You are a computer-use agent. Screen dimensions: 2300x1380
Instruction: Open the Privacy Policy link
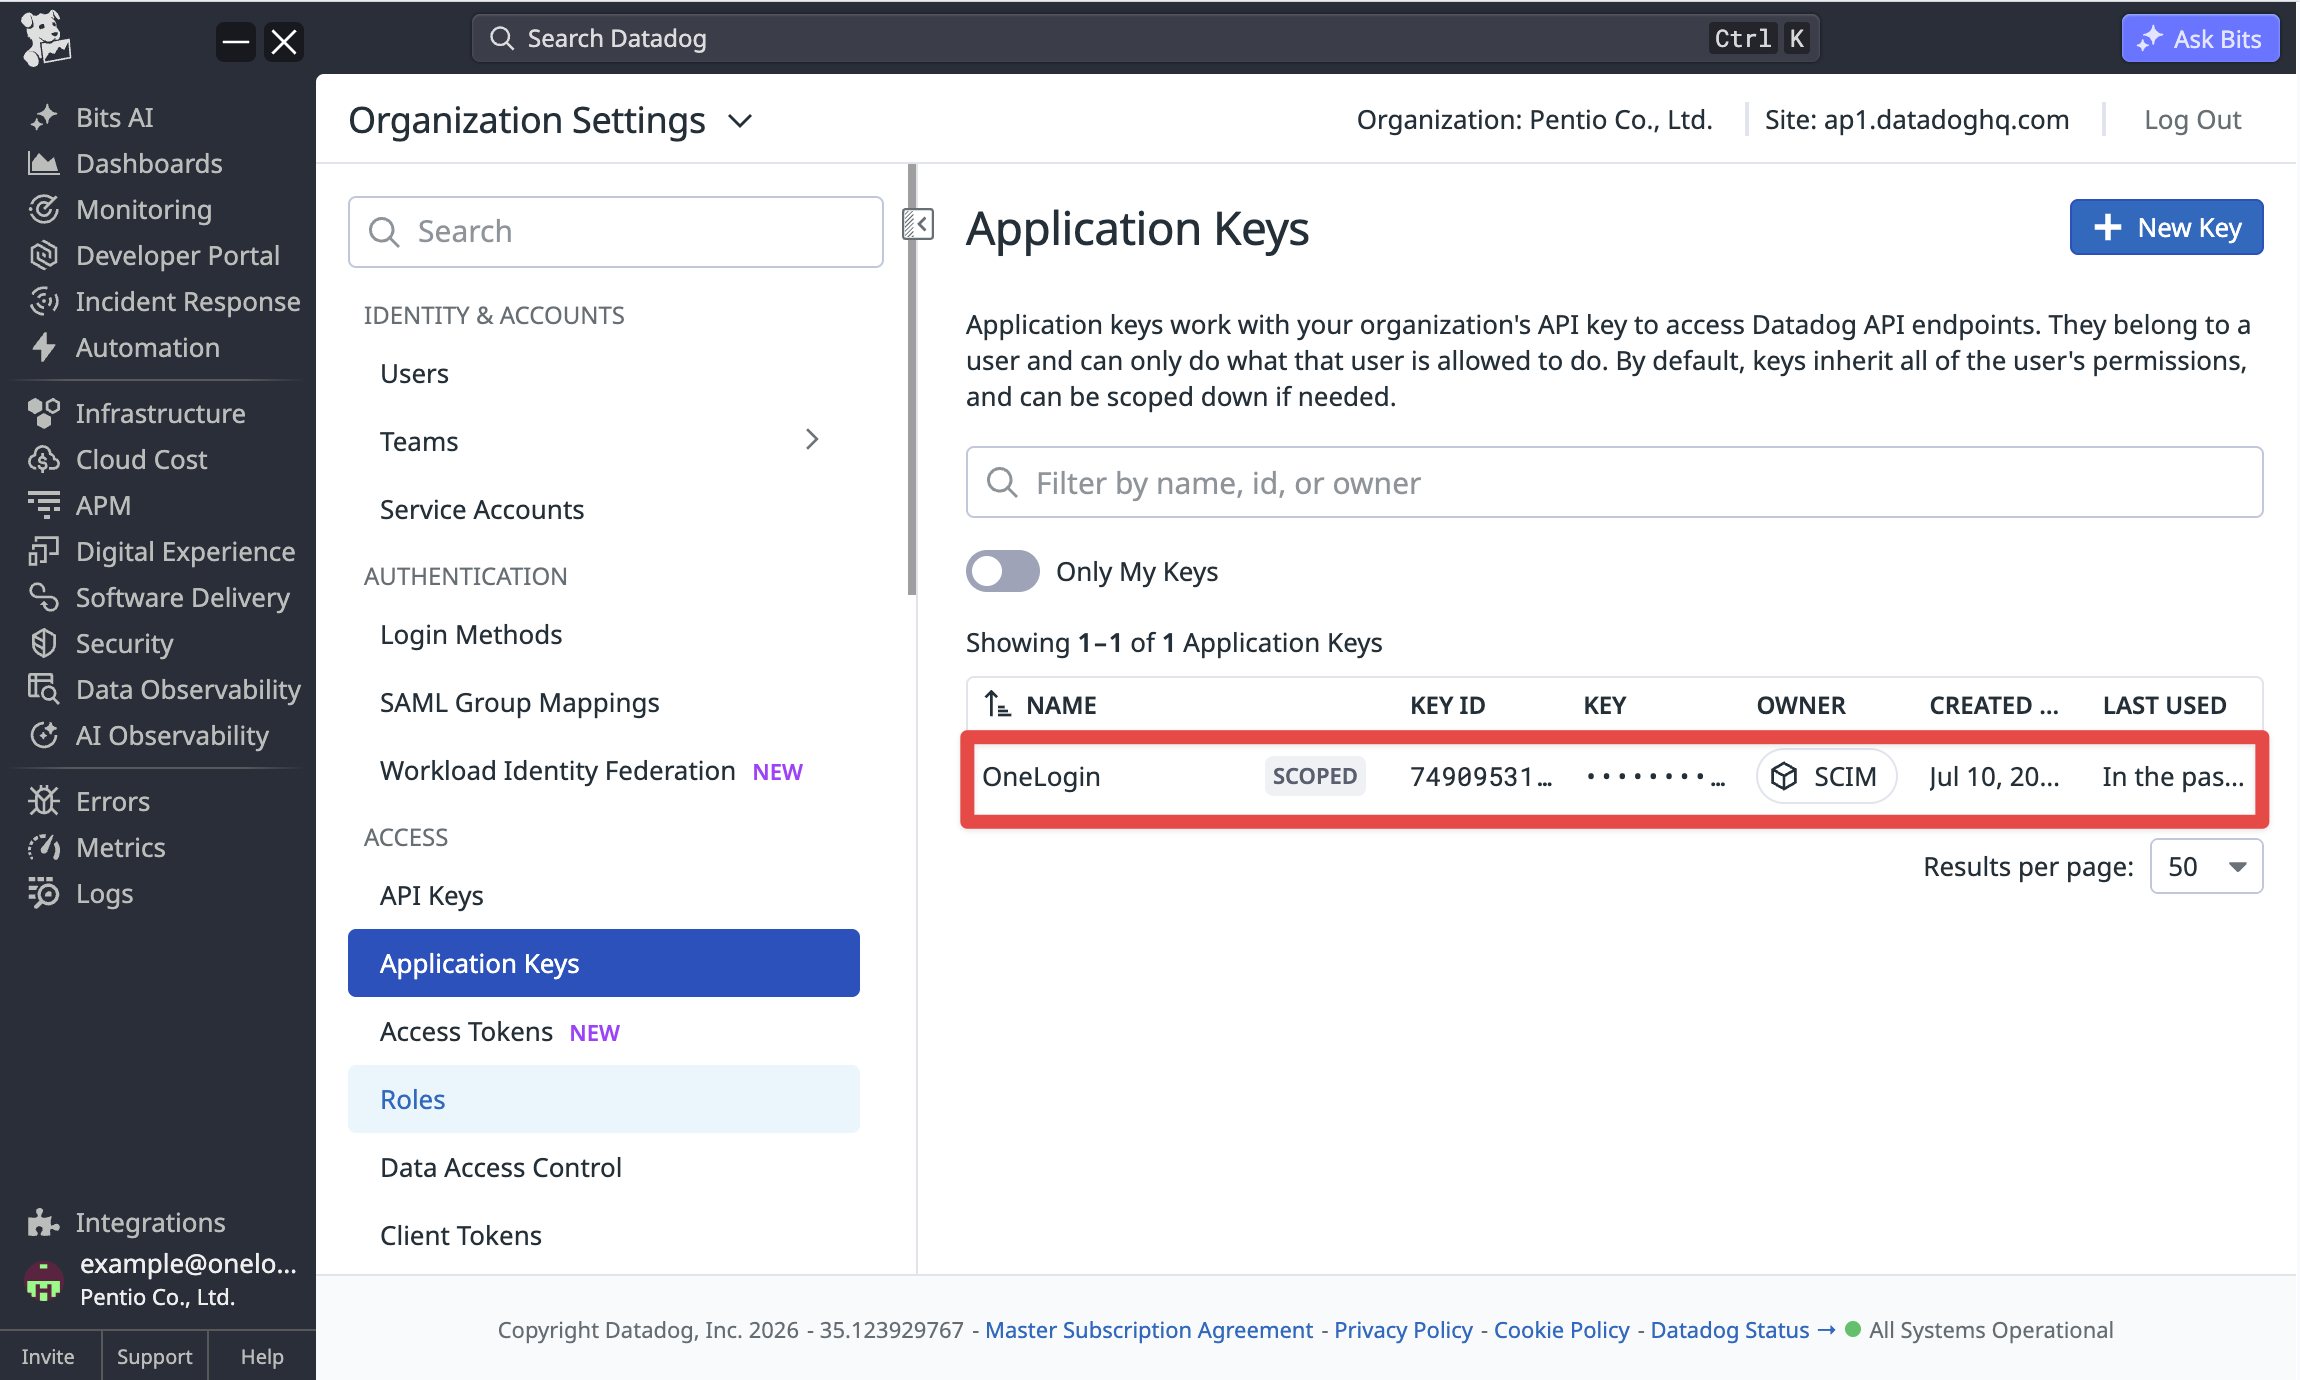pyautogui.click(x=1403, y=1330)
